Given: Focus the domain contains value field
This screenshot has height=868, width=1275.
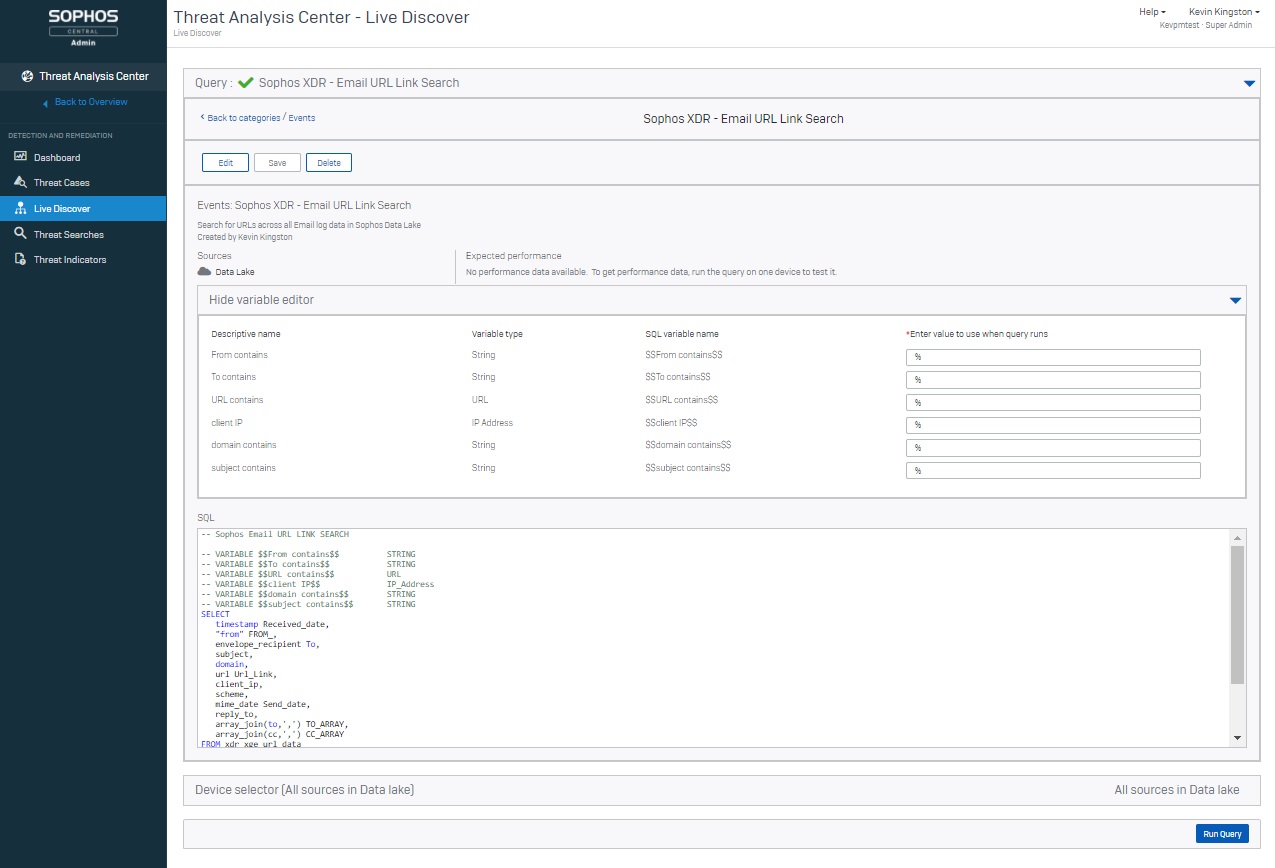Looking at the screenshot, I should point(1053,447).
